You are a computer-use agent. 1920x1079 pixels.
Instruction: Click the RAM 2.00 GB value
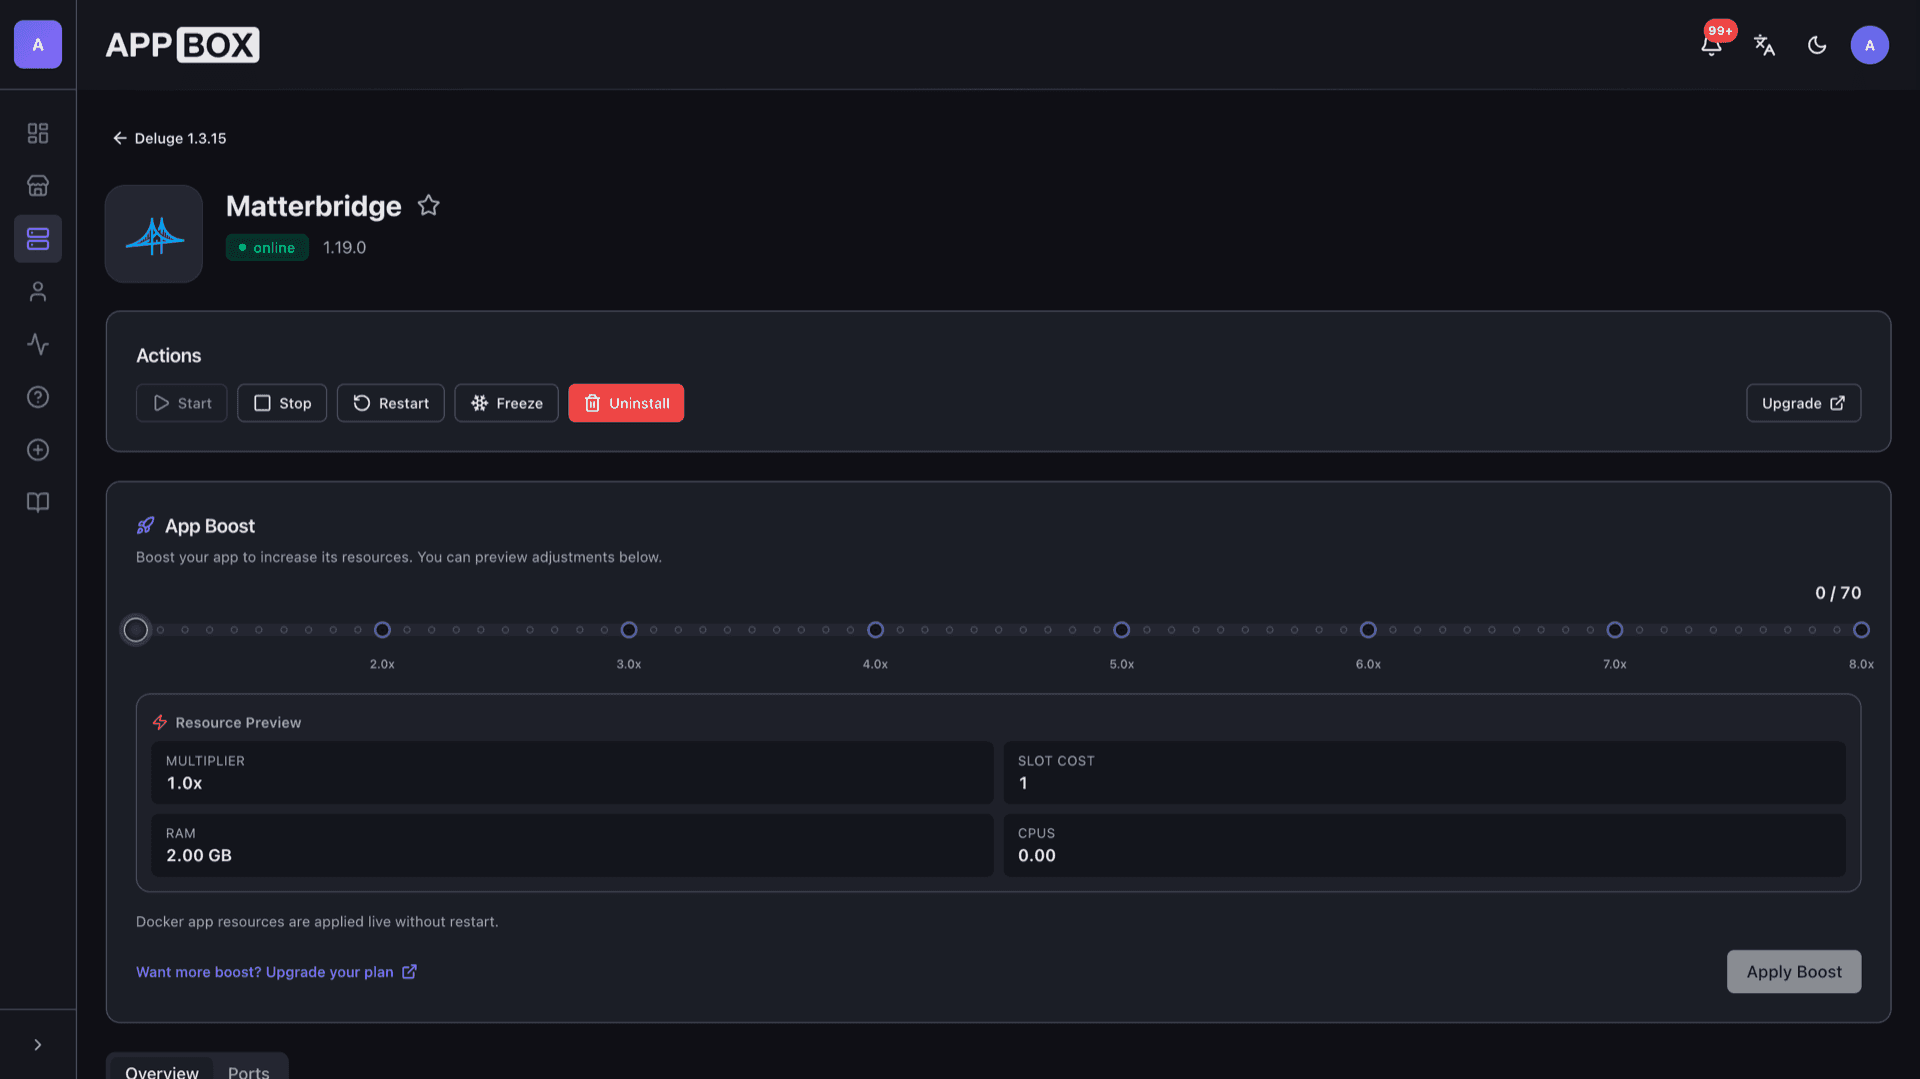click(x=199, y=855)
